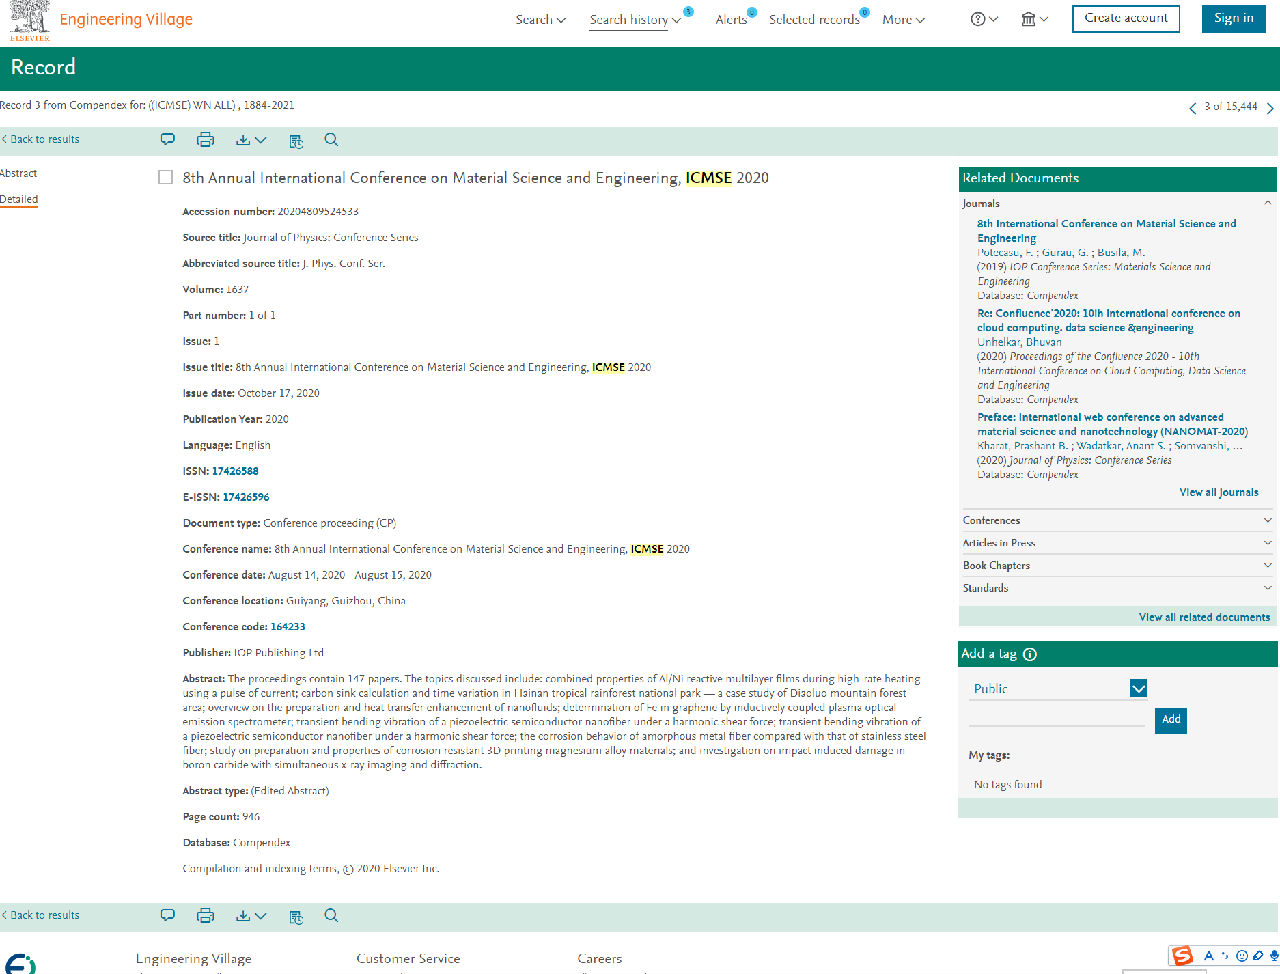Show info about adding a tag

[1030, 655]
